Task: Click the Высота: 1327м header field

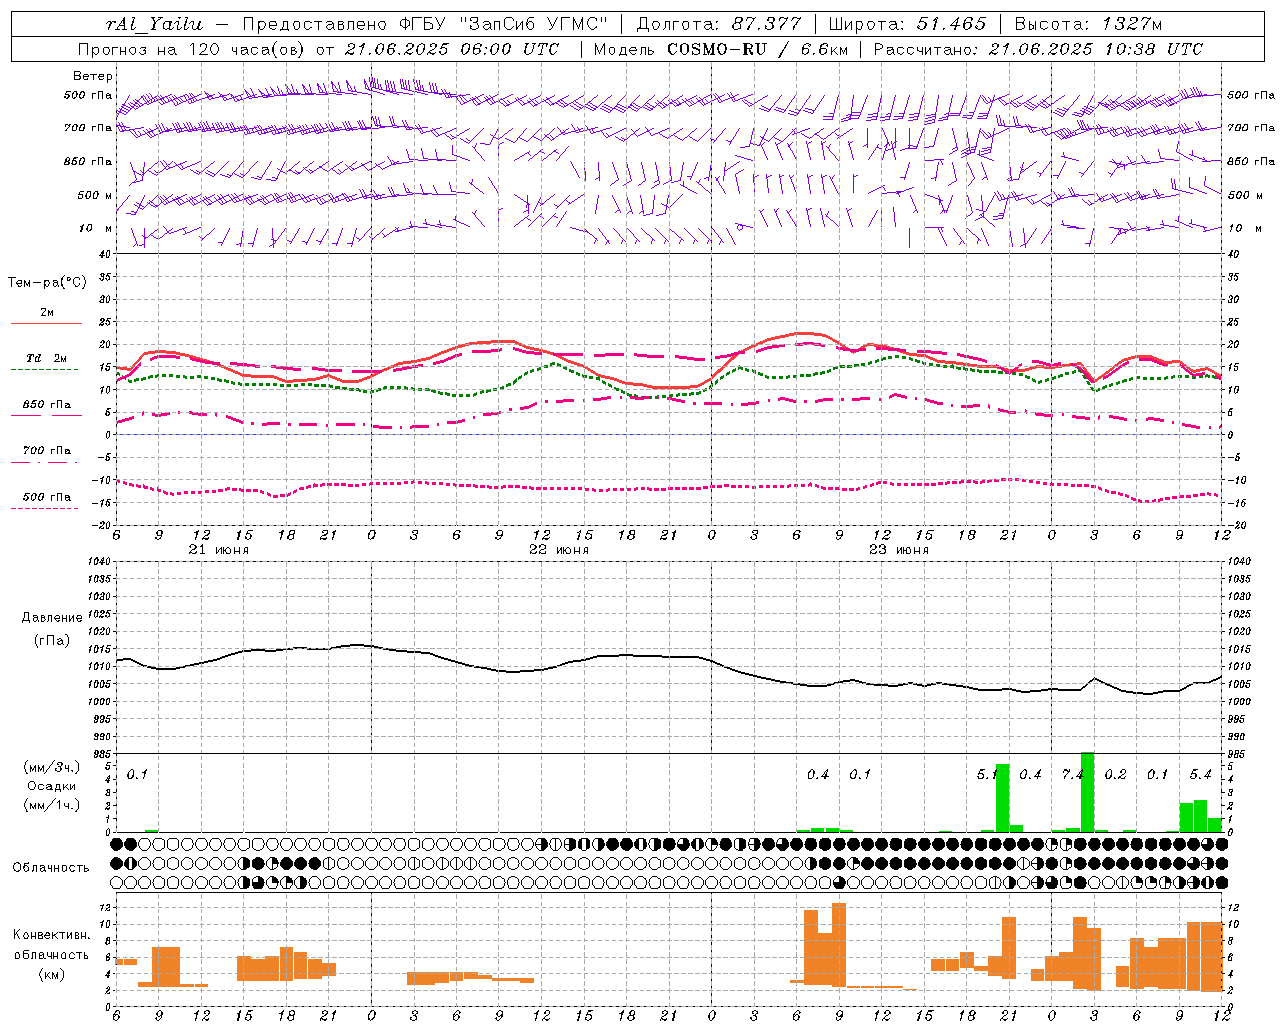Action: 1088,24
